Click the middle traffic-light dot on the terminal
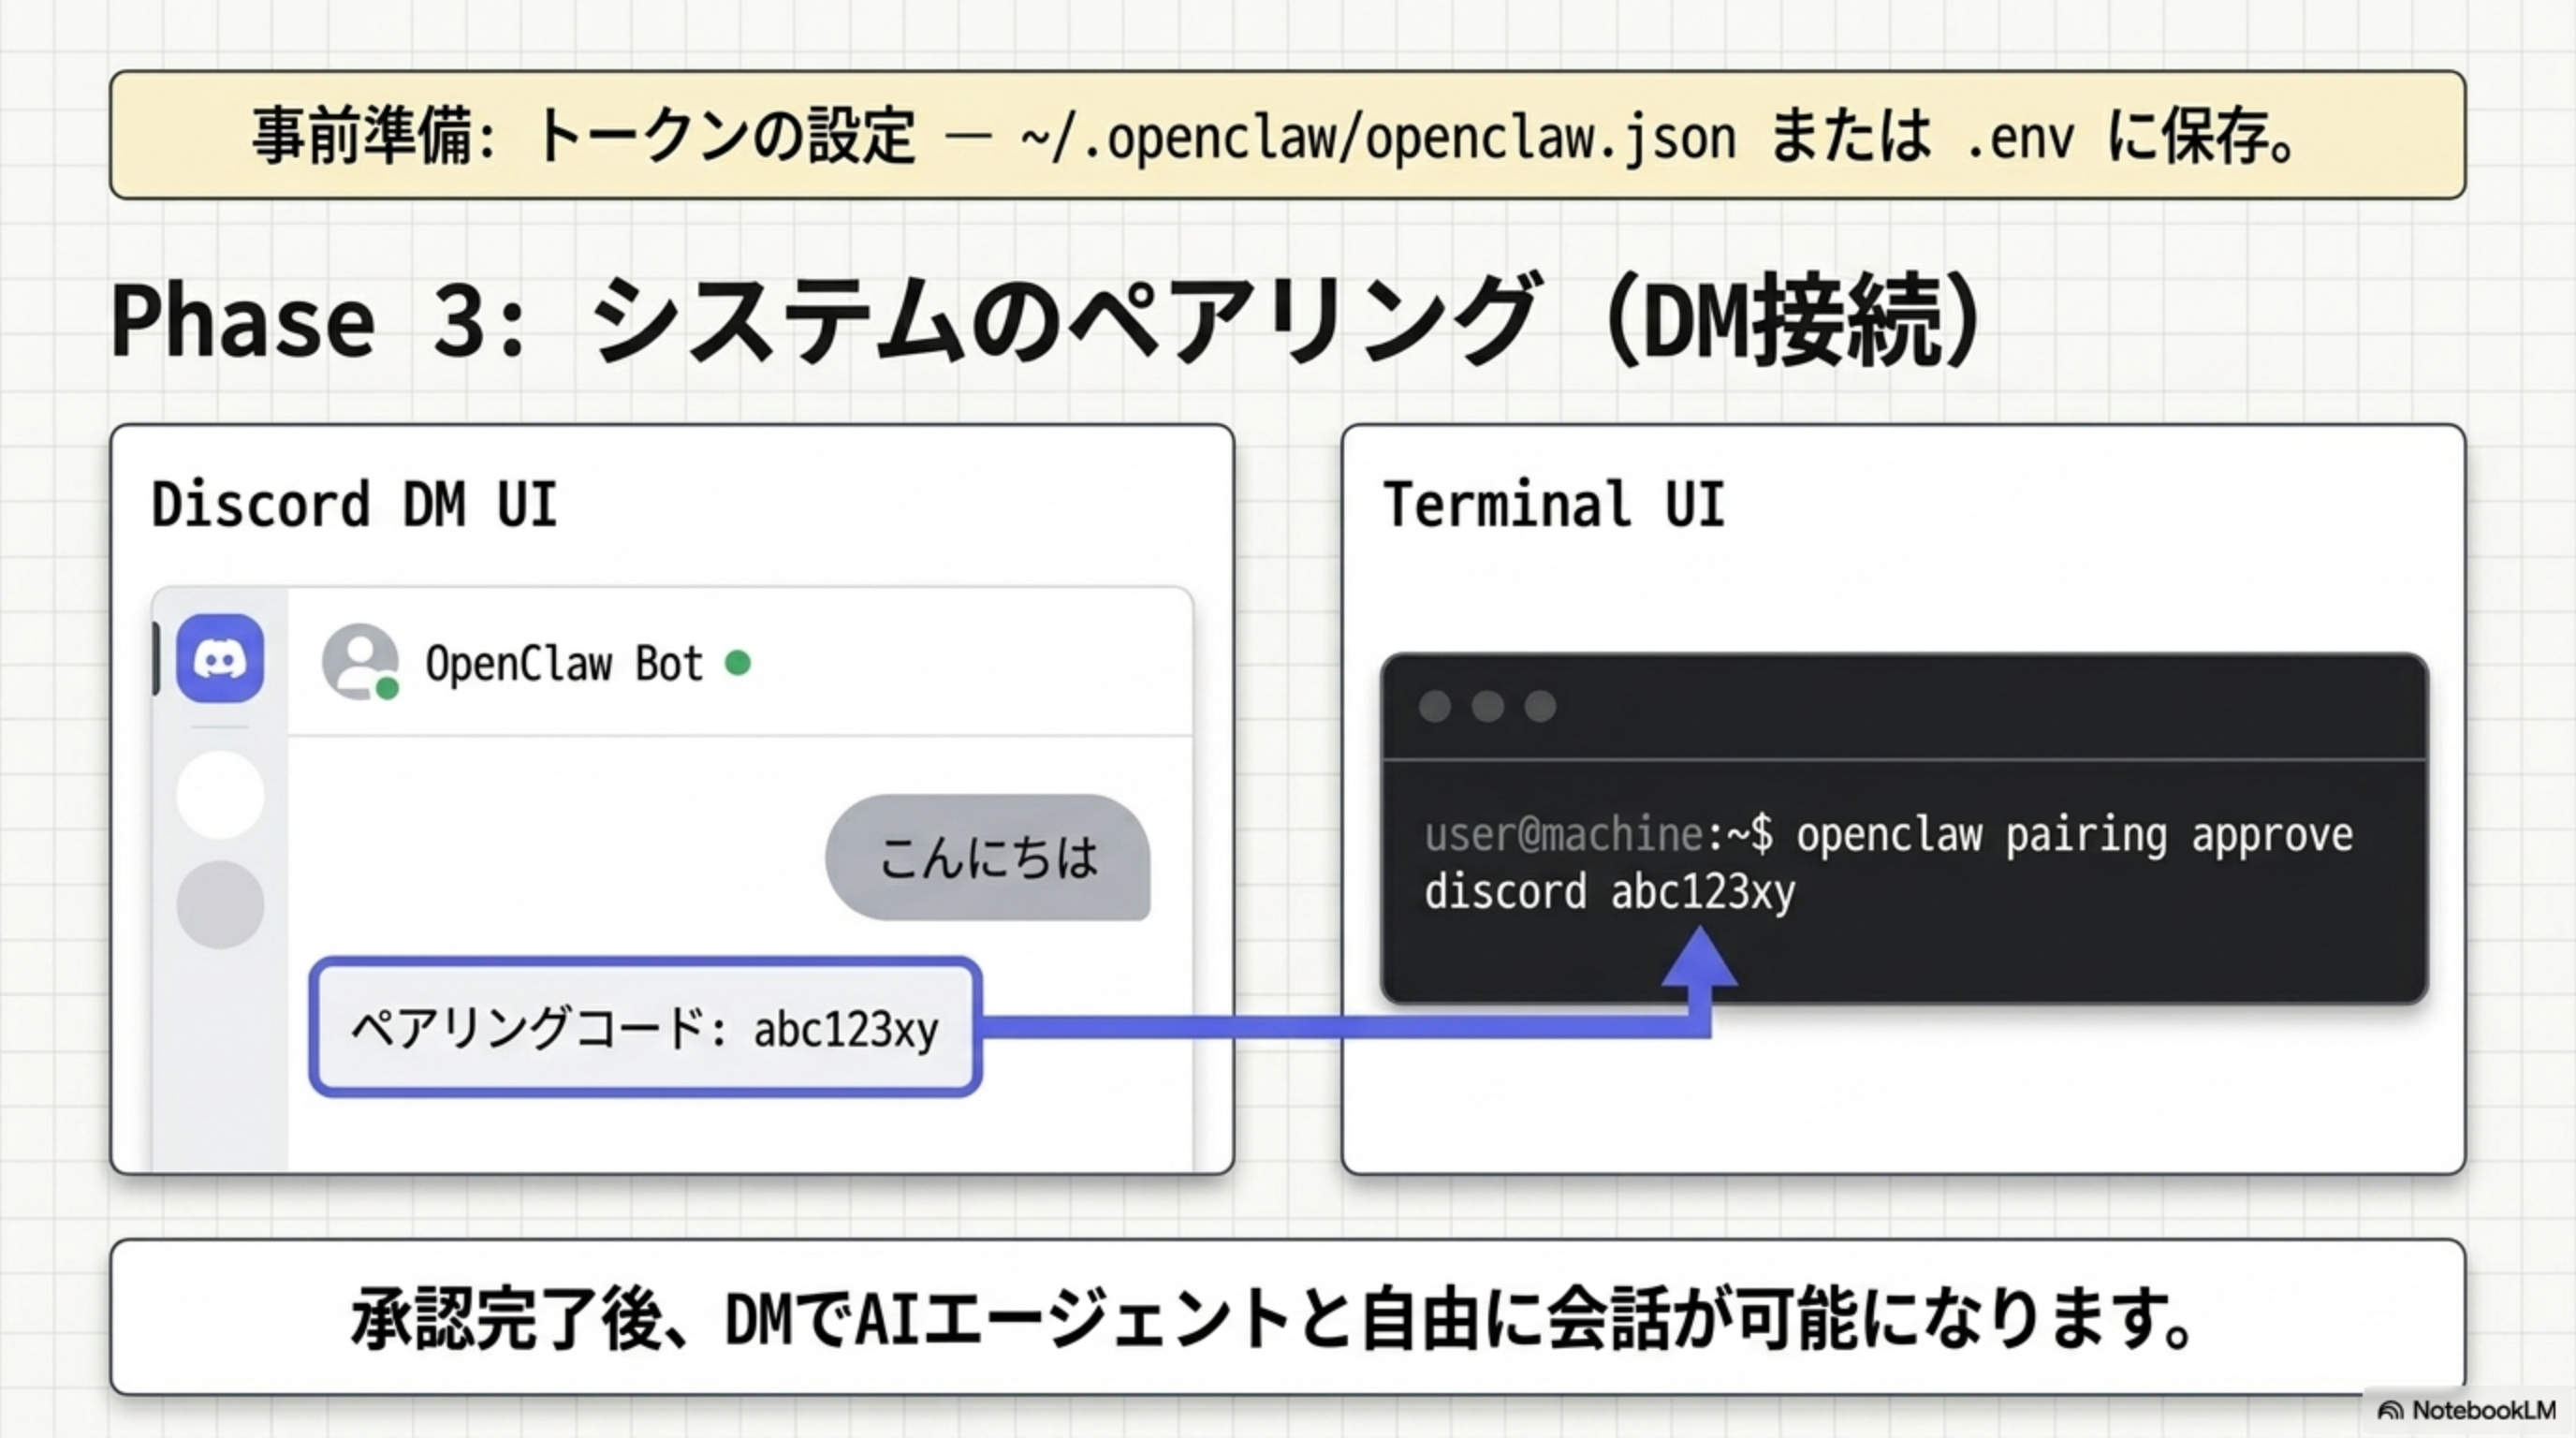 click(1488, 707)
